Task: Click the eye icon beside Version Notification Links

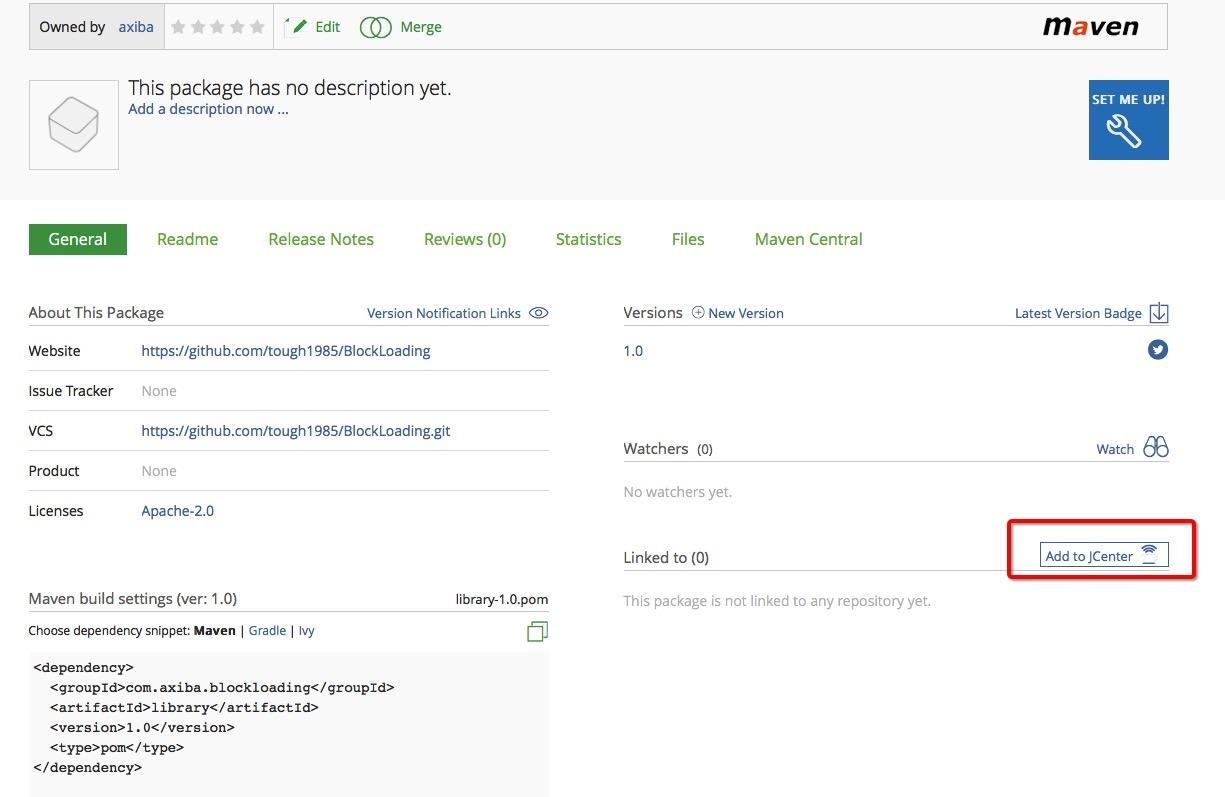Action: coord(538,313)
